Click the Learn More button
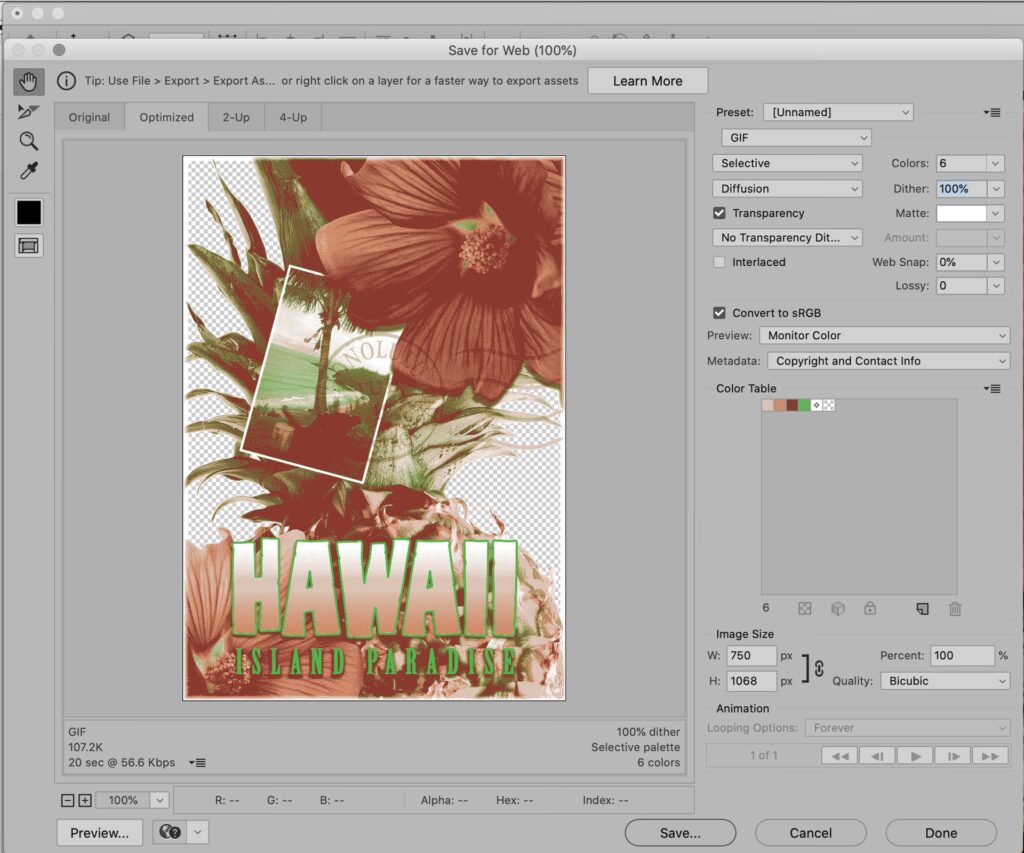 tap(647, 81)
